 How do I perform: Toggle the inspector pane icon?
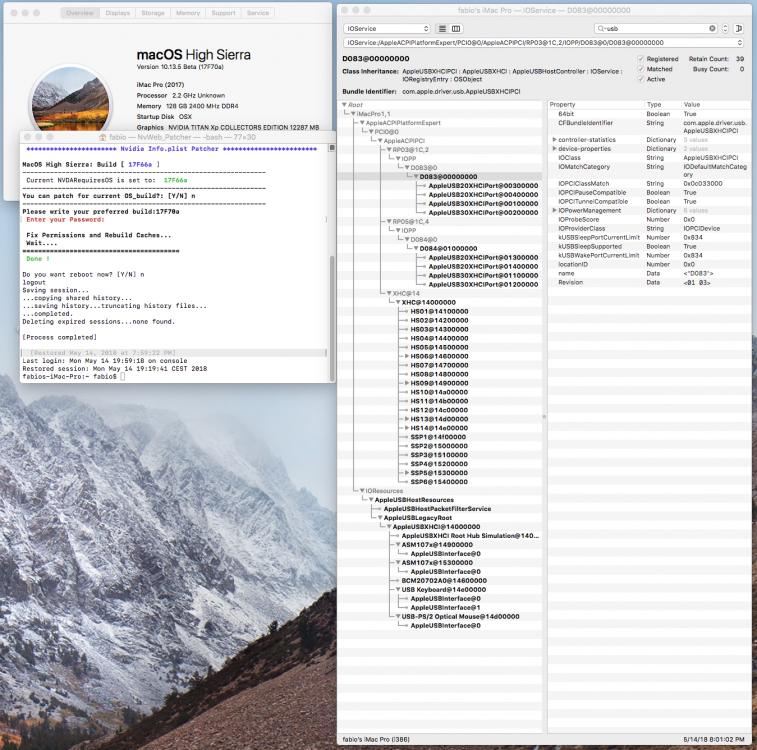click(x=738, y=28)
